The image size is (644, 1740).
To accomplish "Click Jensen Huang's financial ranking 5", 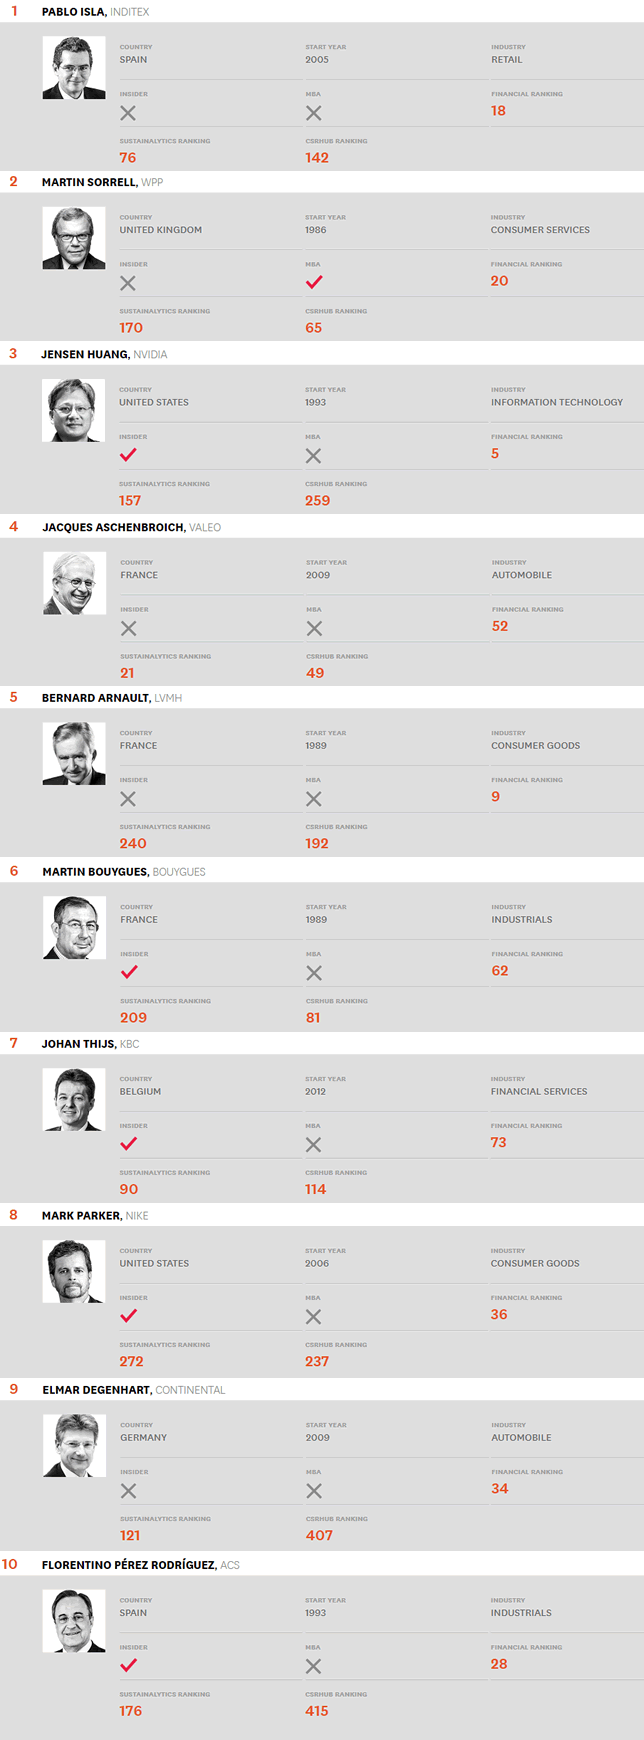I will tap(495, 454).
